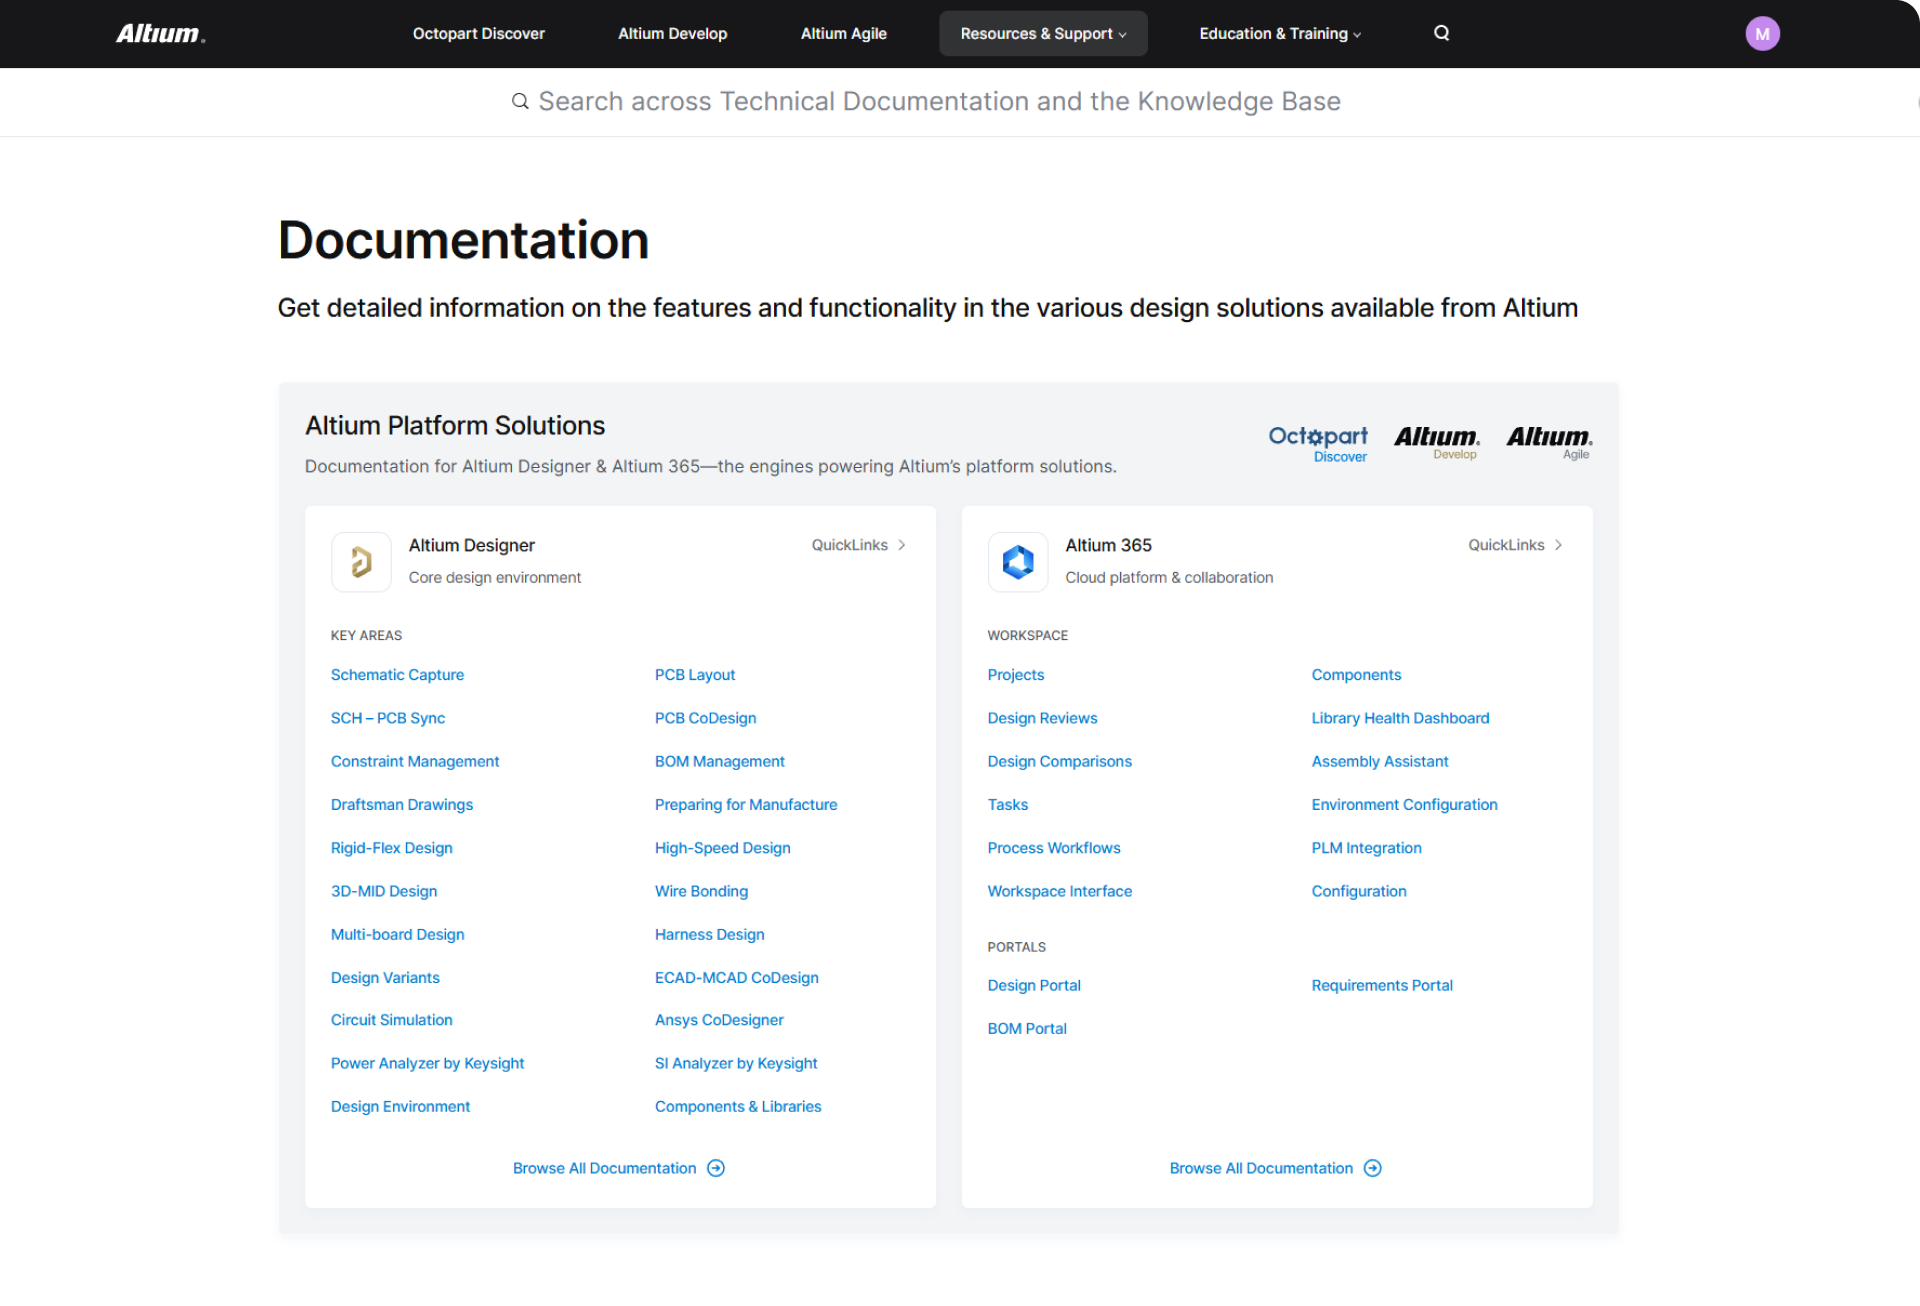Open Altium Develop nav item
This screenshot has height=1306, width=1920.
672,34
